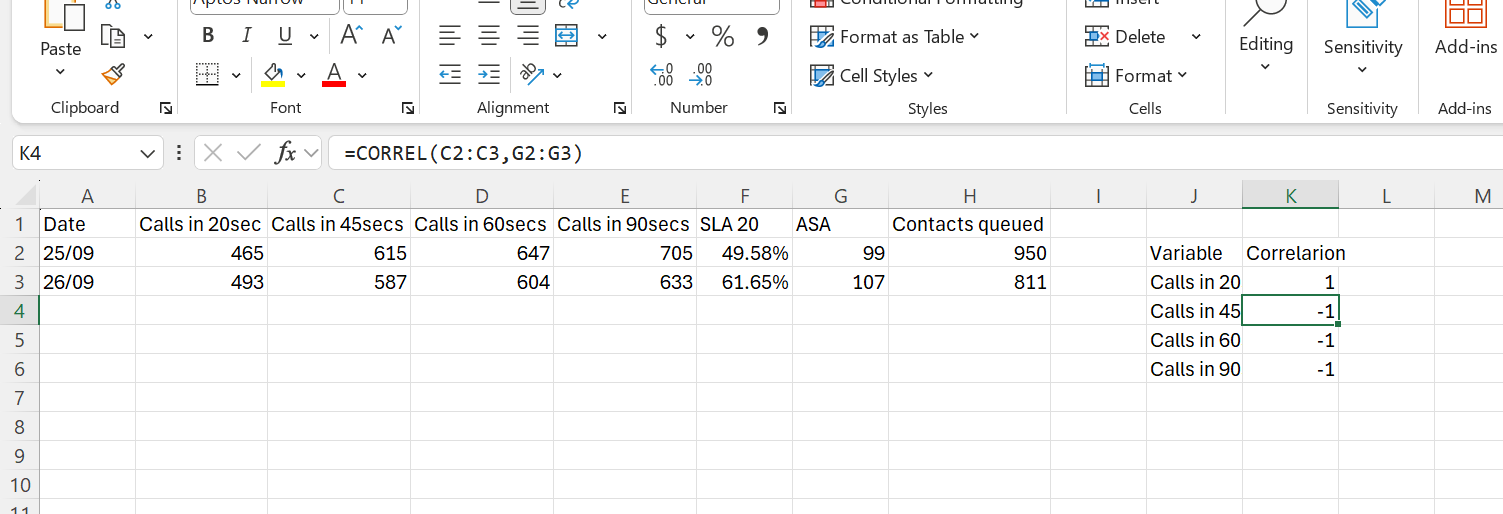The width and height of the screenshot is (1503, 514).
Task: Open the Cell Styles gallery
Action: [871, 75]
